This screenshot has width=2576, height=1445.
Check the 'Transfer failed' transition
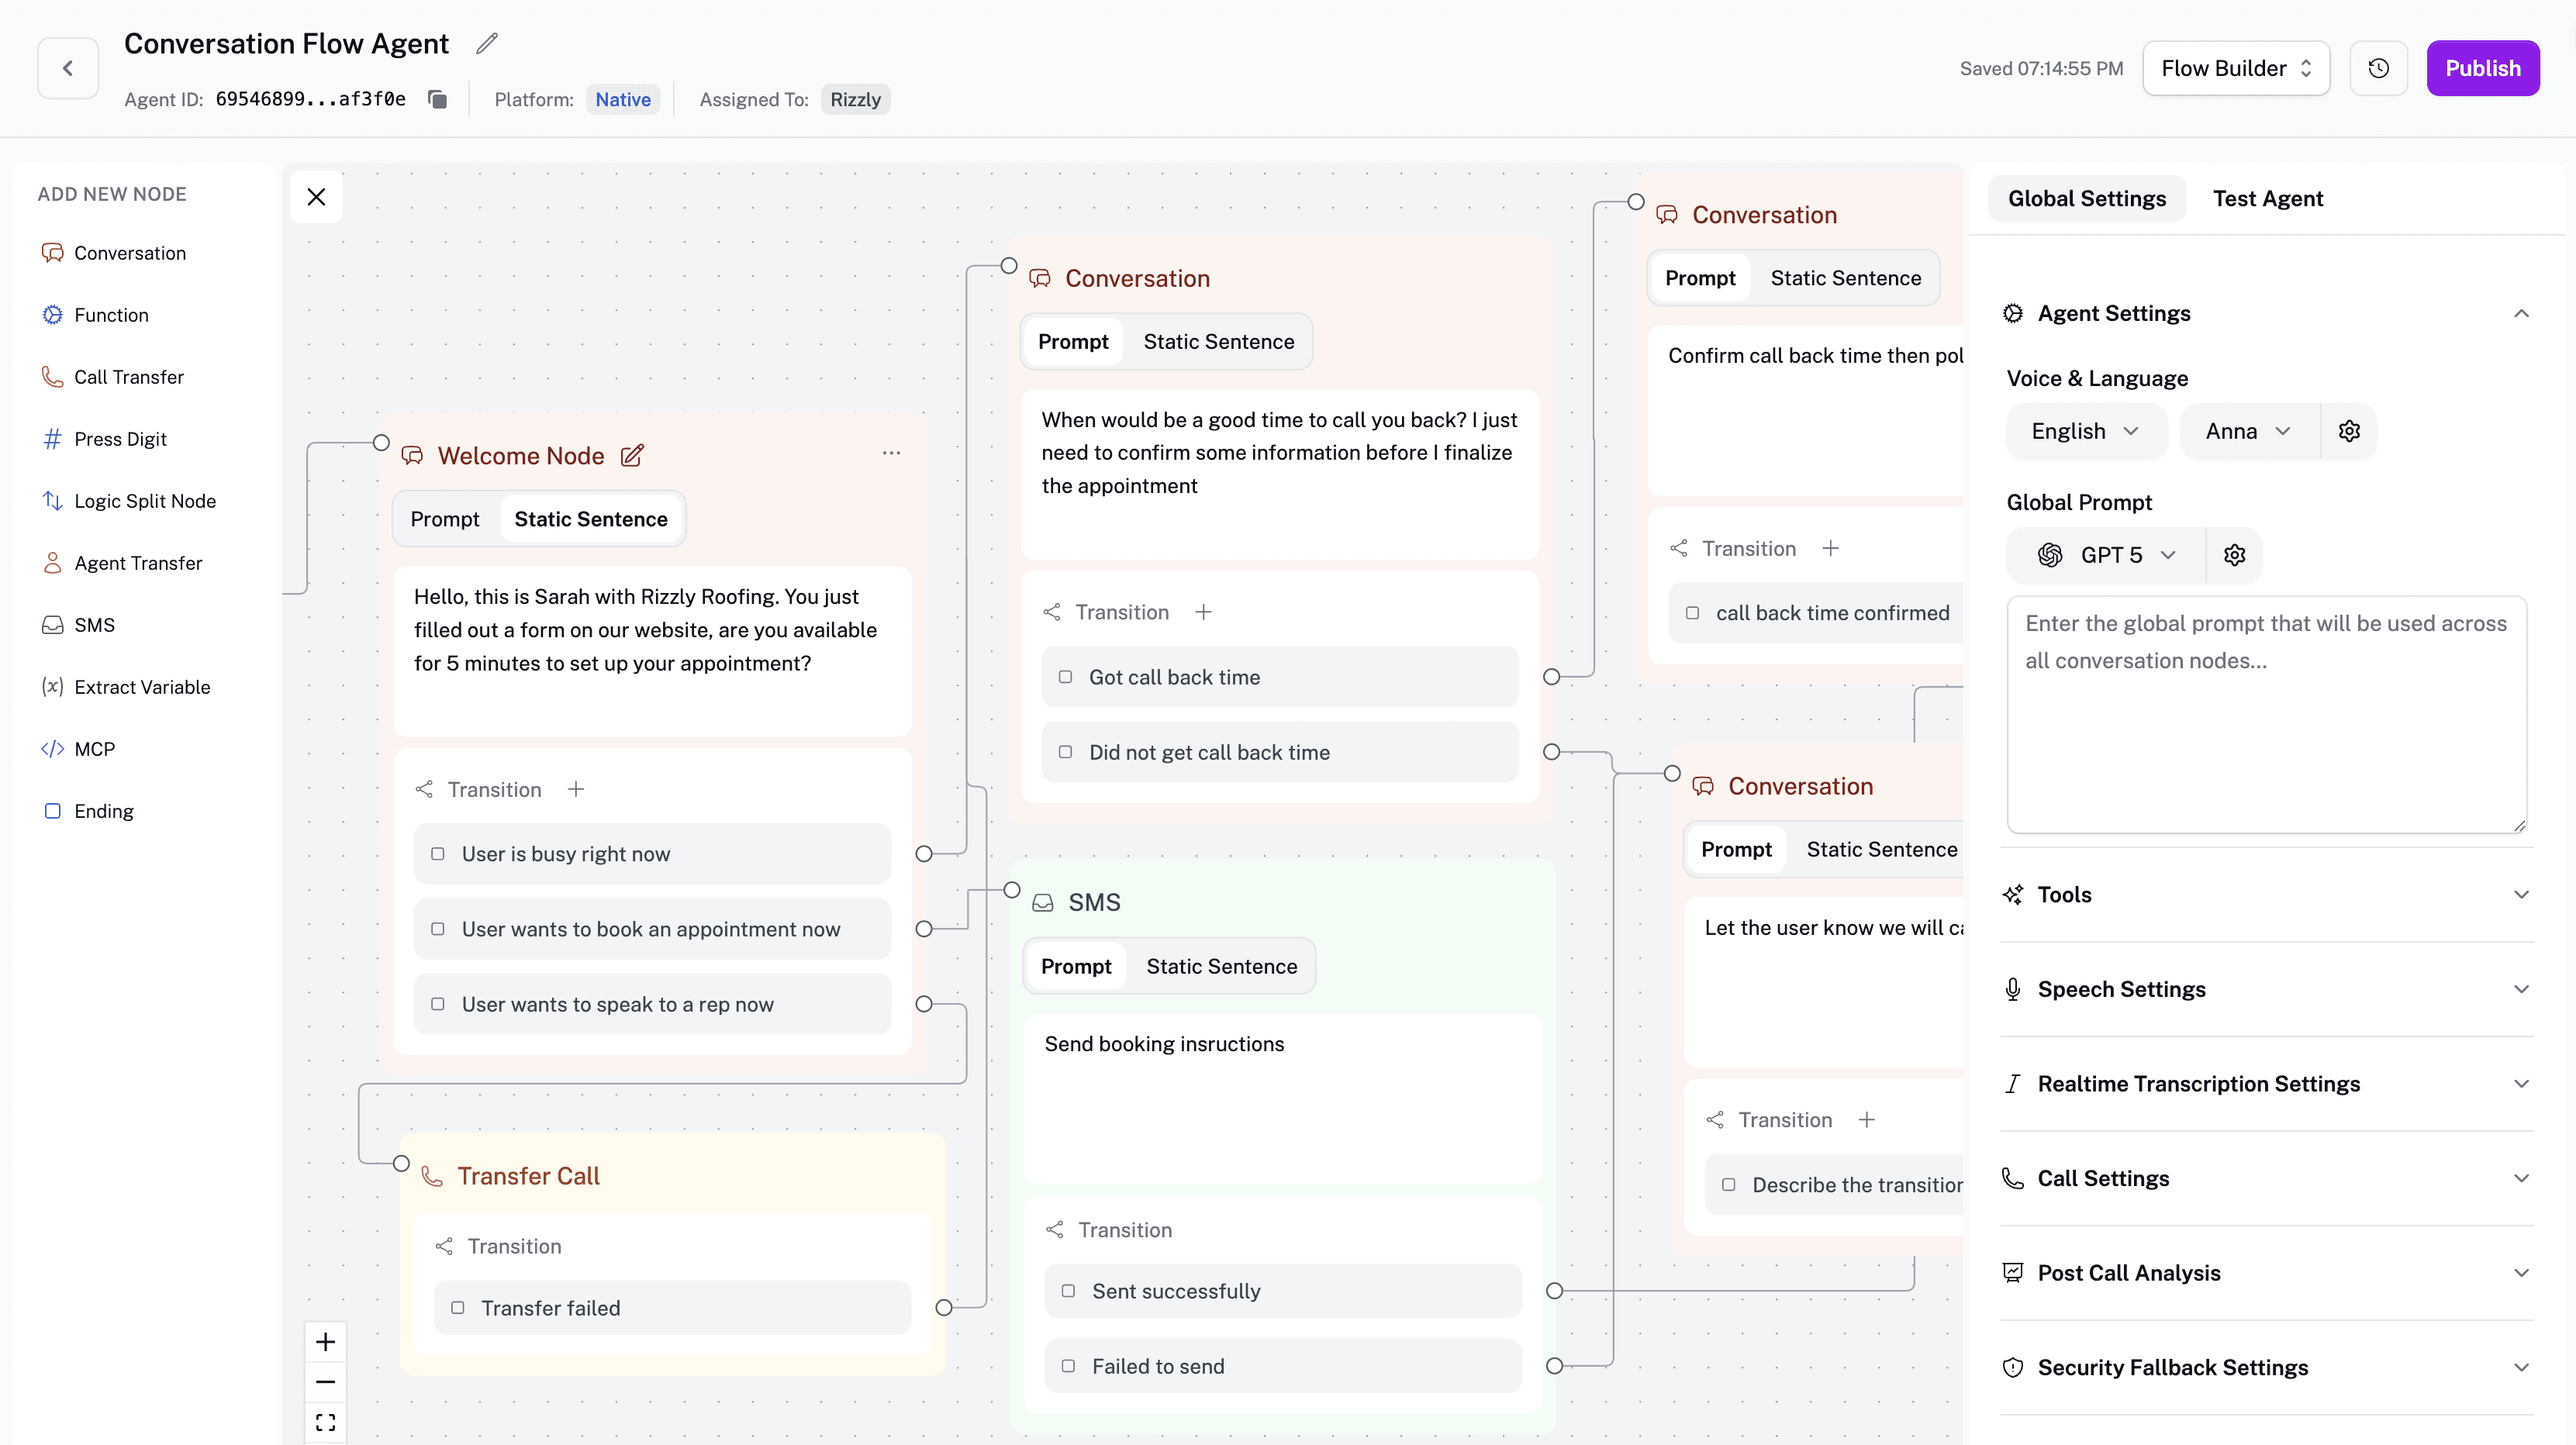pyautogui.click(x=459, y=1308)
